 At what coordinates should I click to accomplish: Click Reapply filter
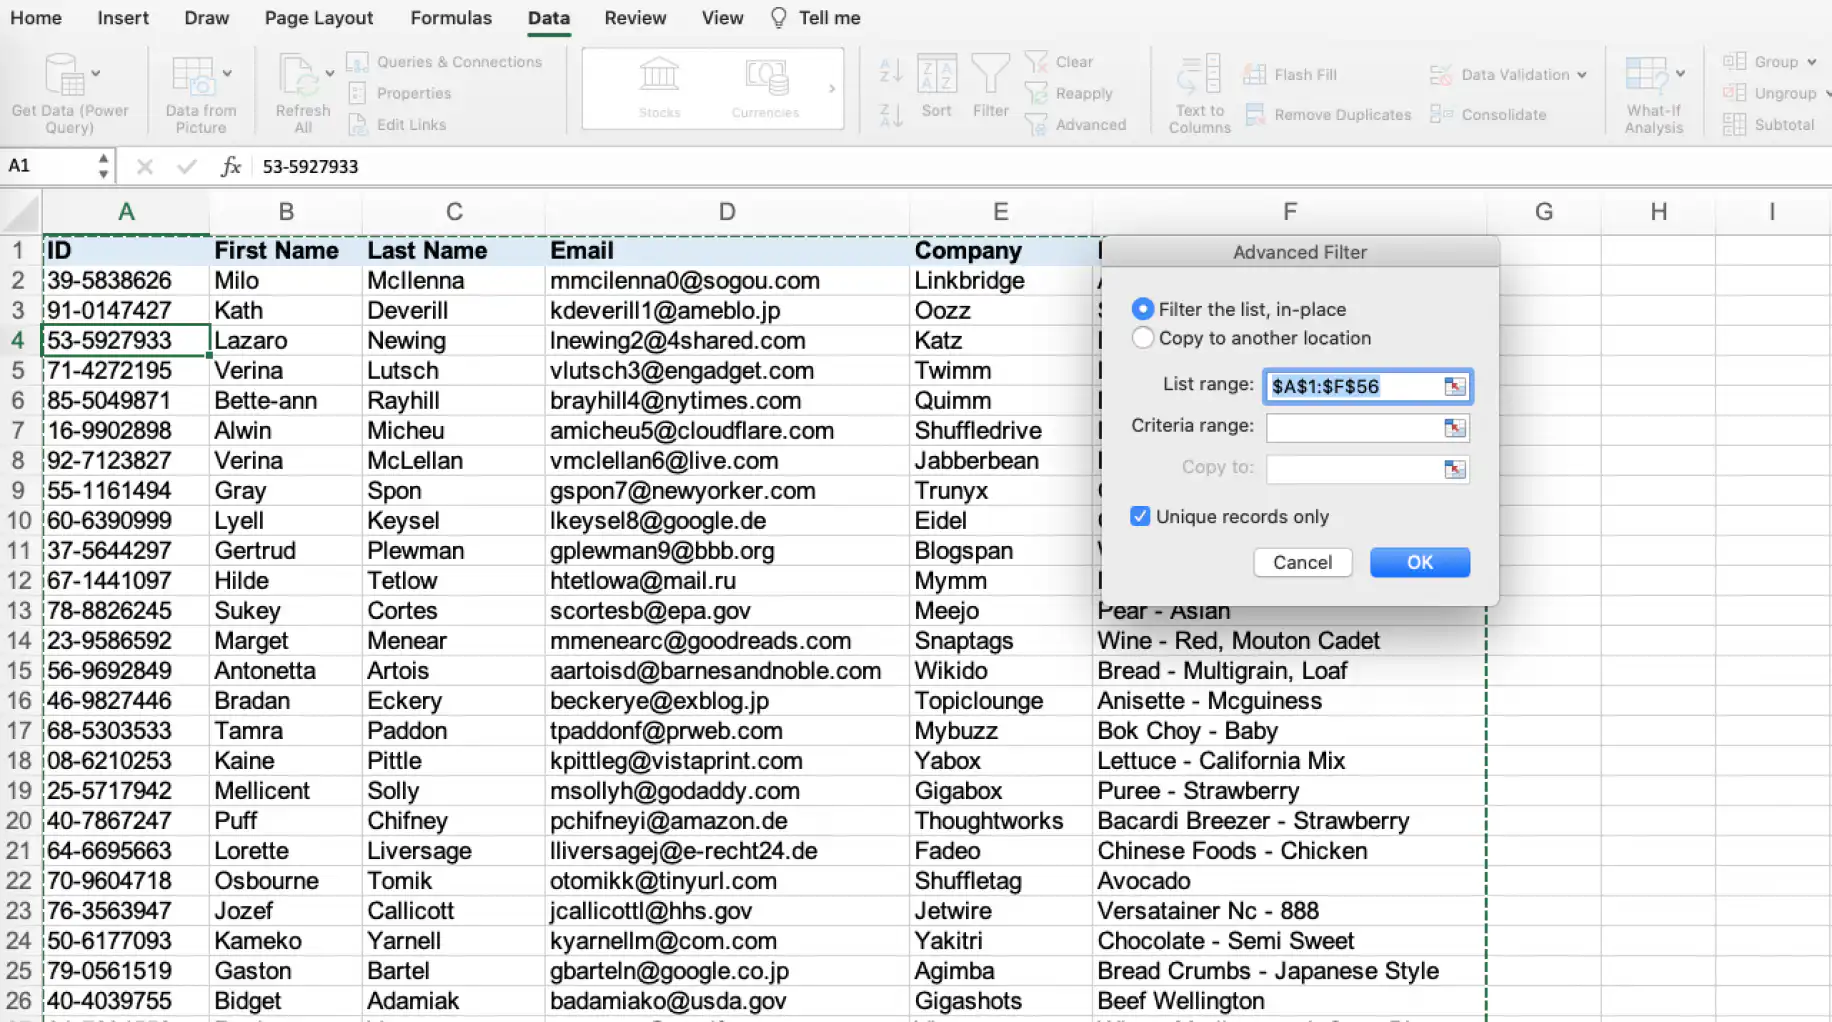pos(1070,93)
